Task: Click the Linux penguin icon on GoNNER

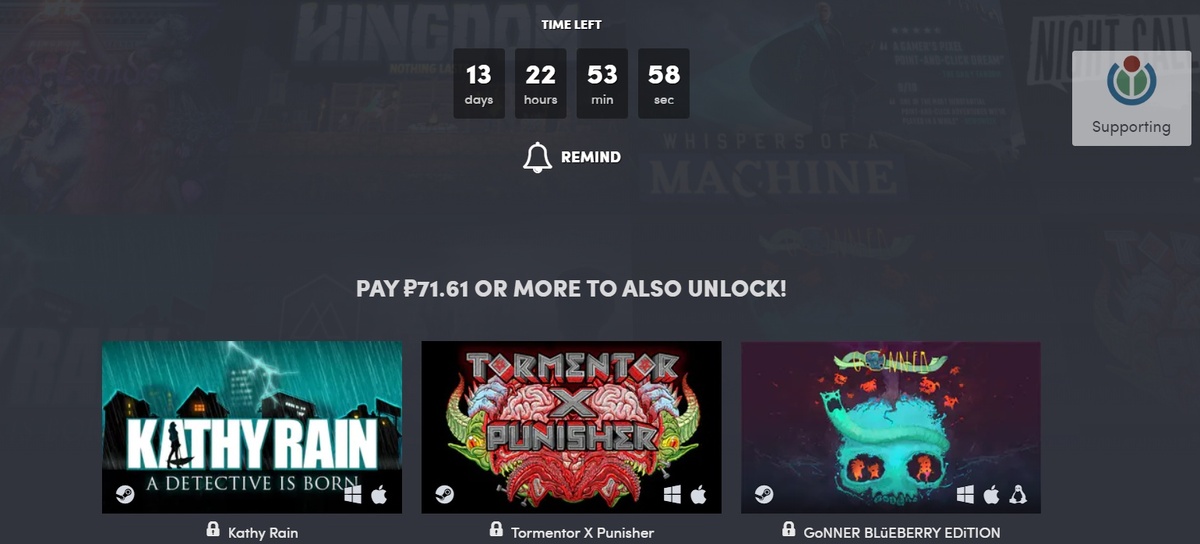Action: click(x=1018, y=494)
